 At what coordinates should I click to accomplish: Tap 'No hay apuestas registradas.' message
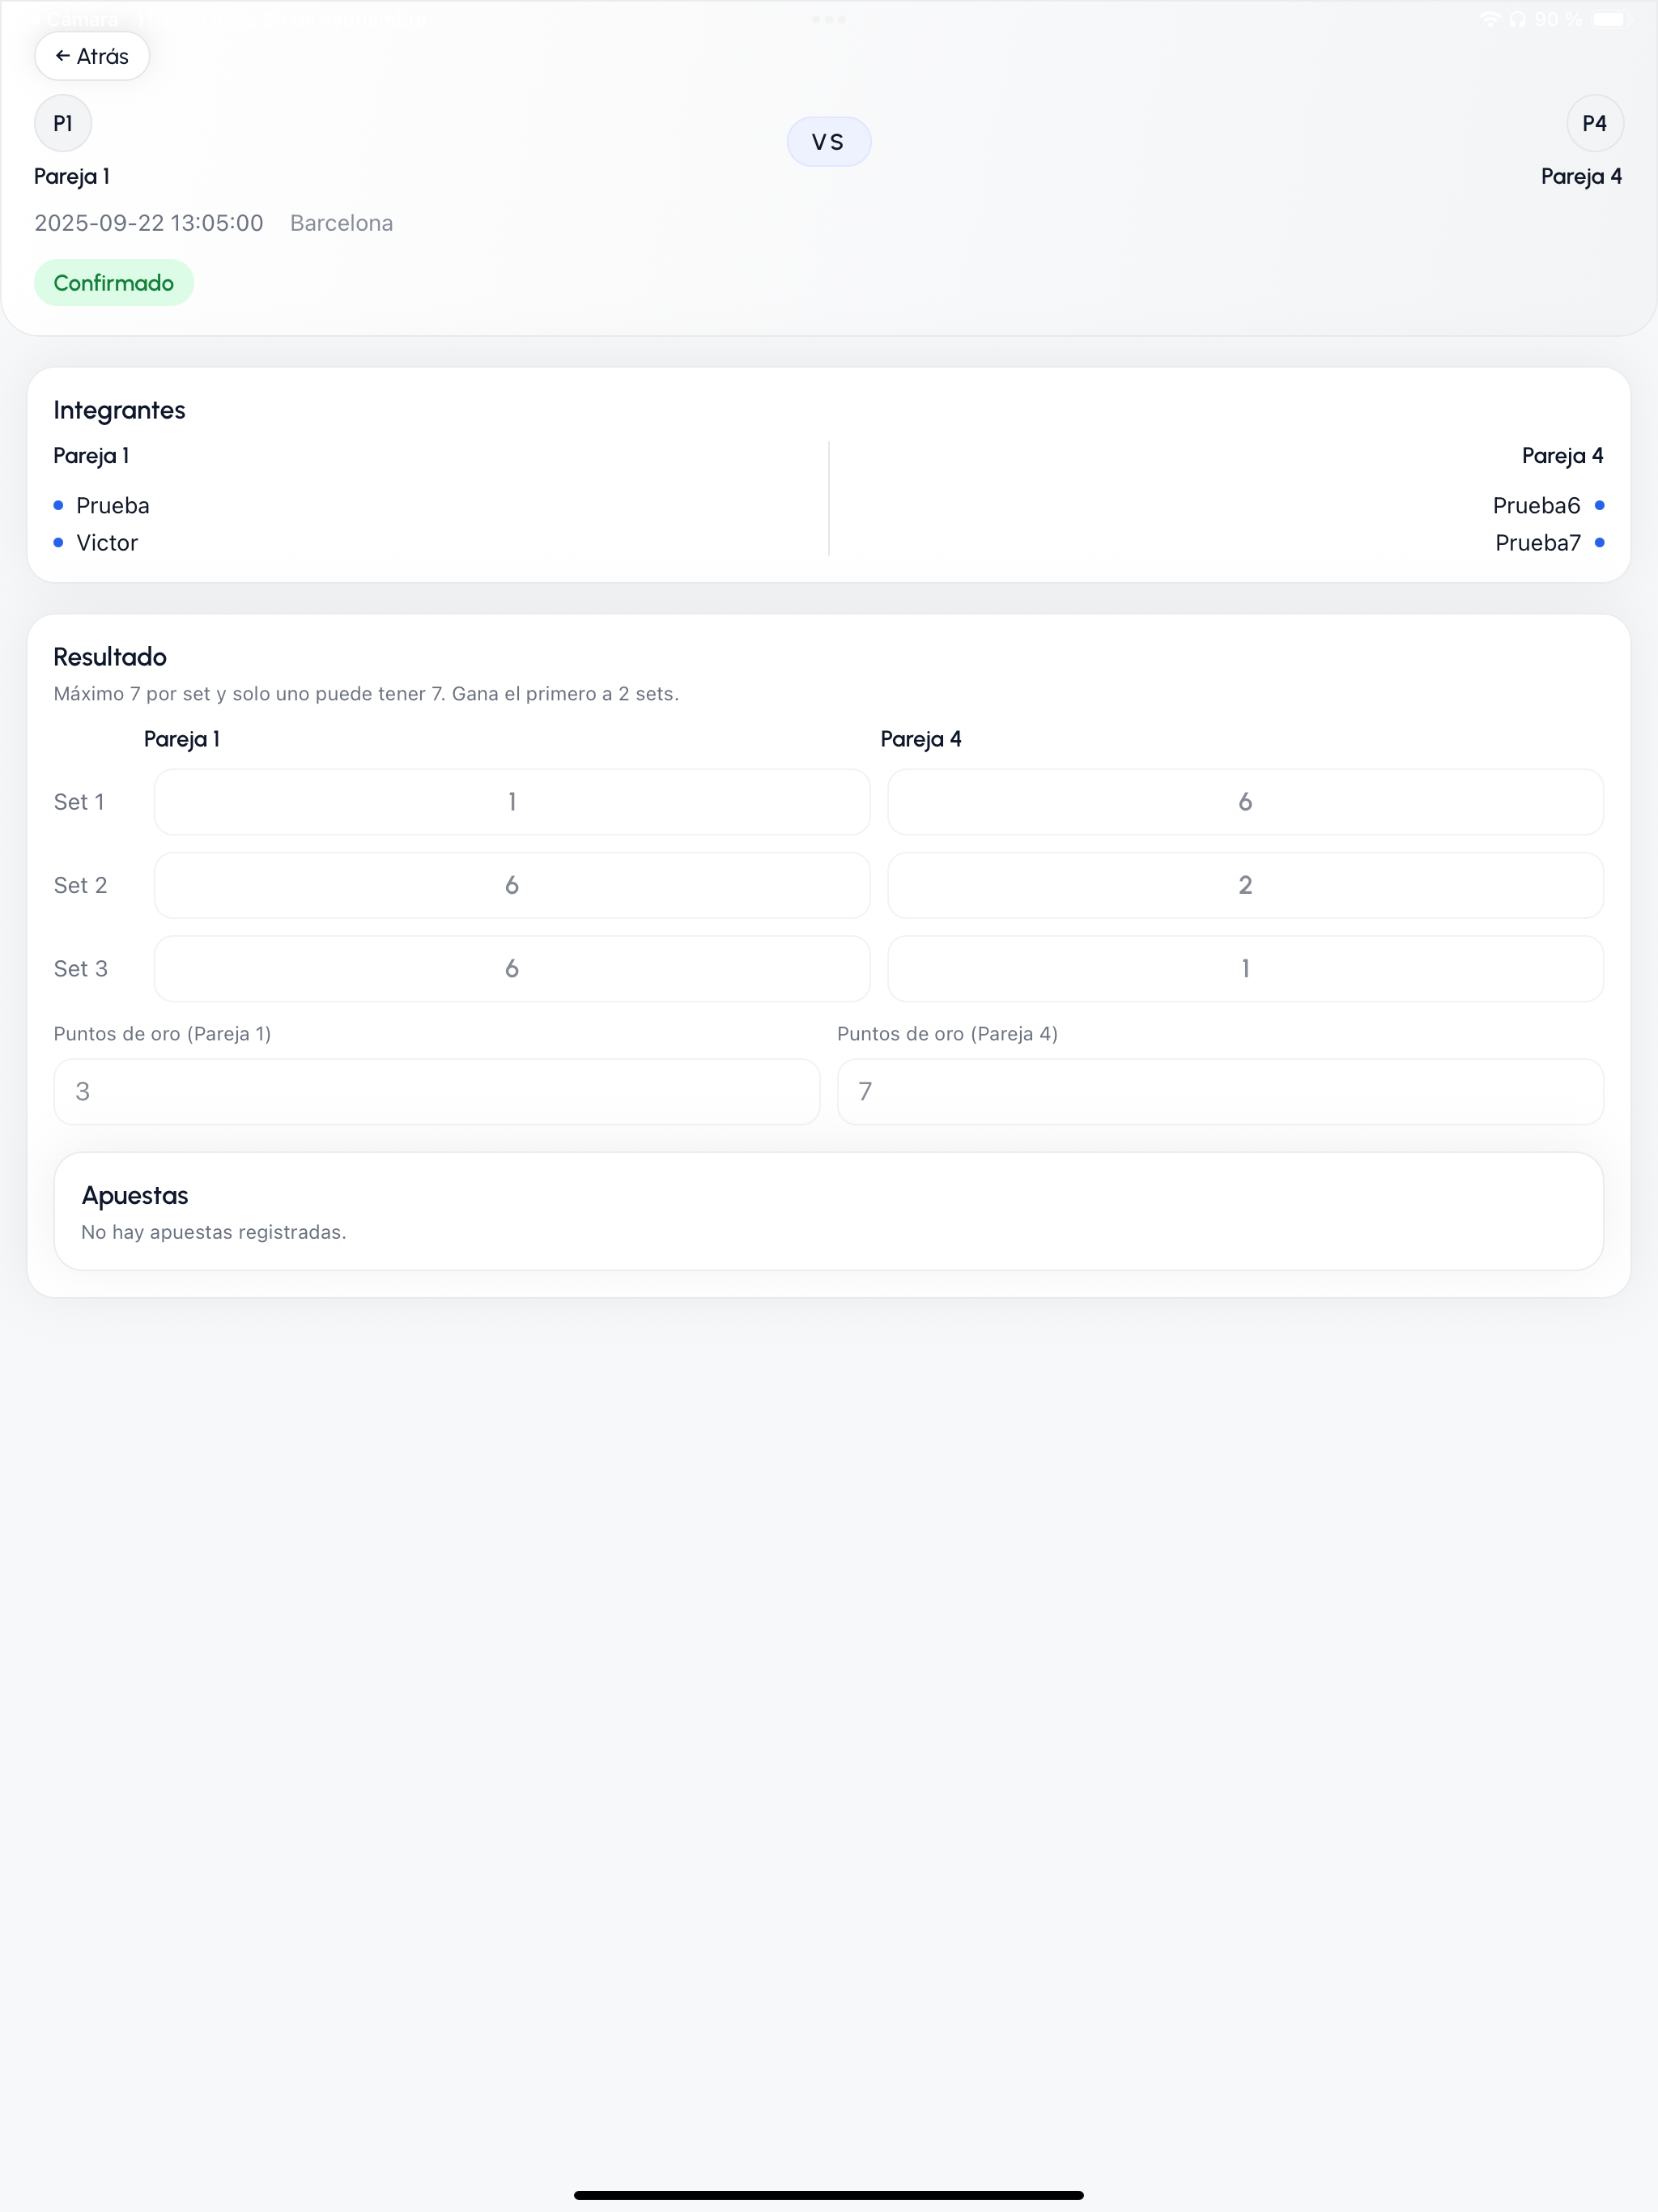214,1232
